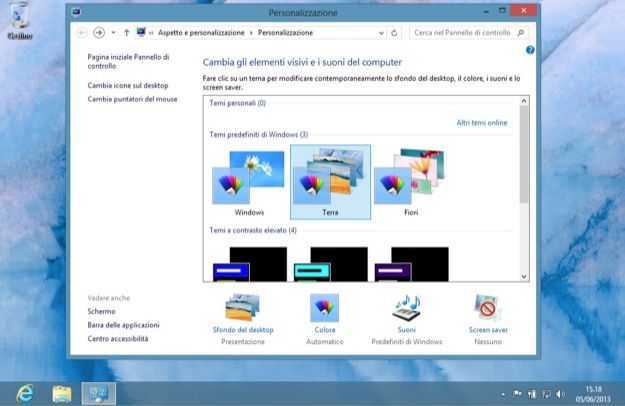This screenshot has height=406, width=625.
Task: Click the network tray icon
Action: [x=546, y=394]
